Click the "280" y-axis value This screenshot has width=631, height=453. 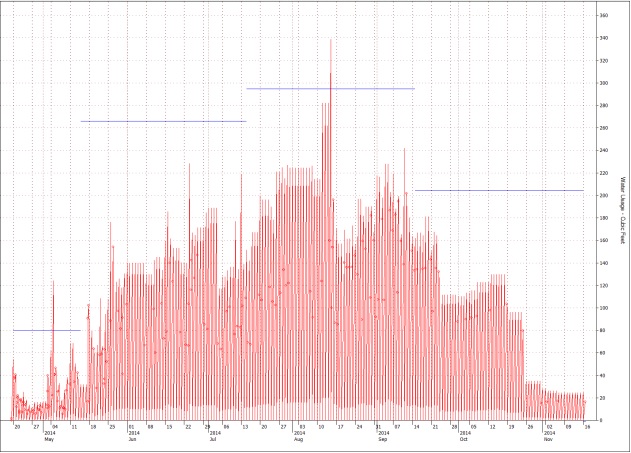604,106
